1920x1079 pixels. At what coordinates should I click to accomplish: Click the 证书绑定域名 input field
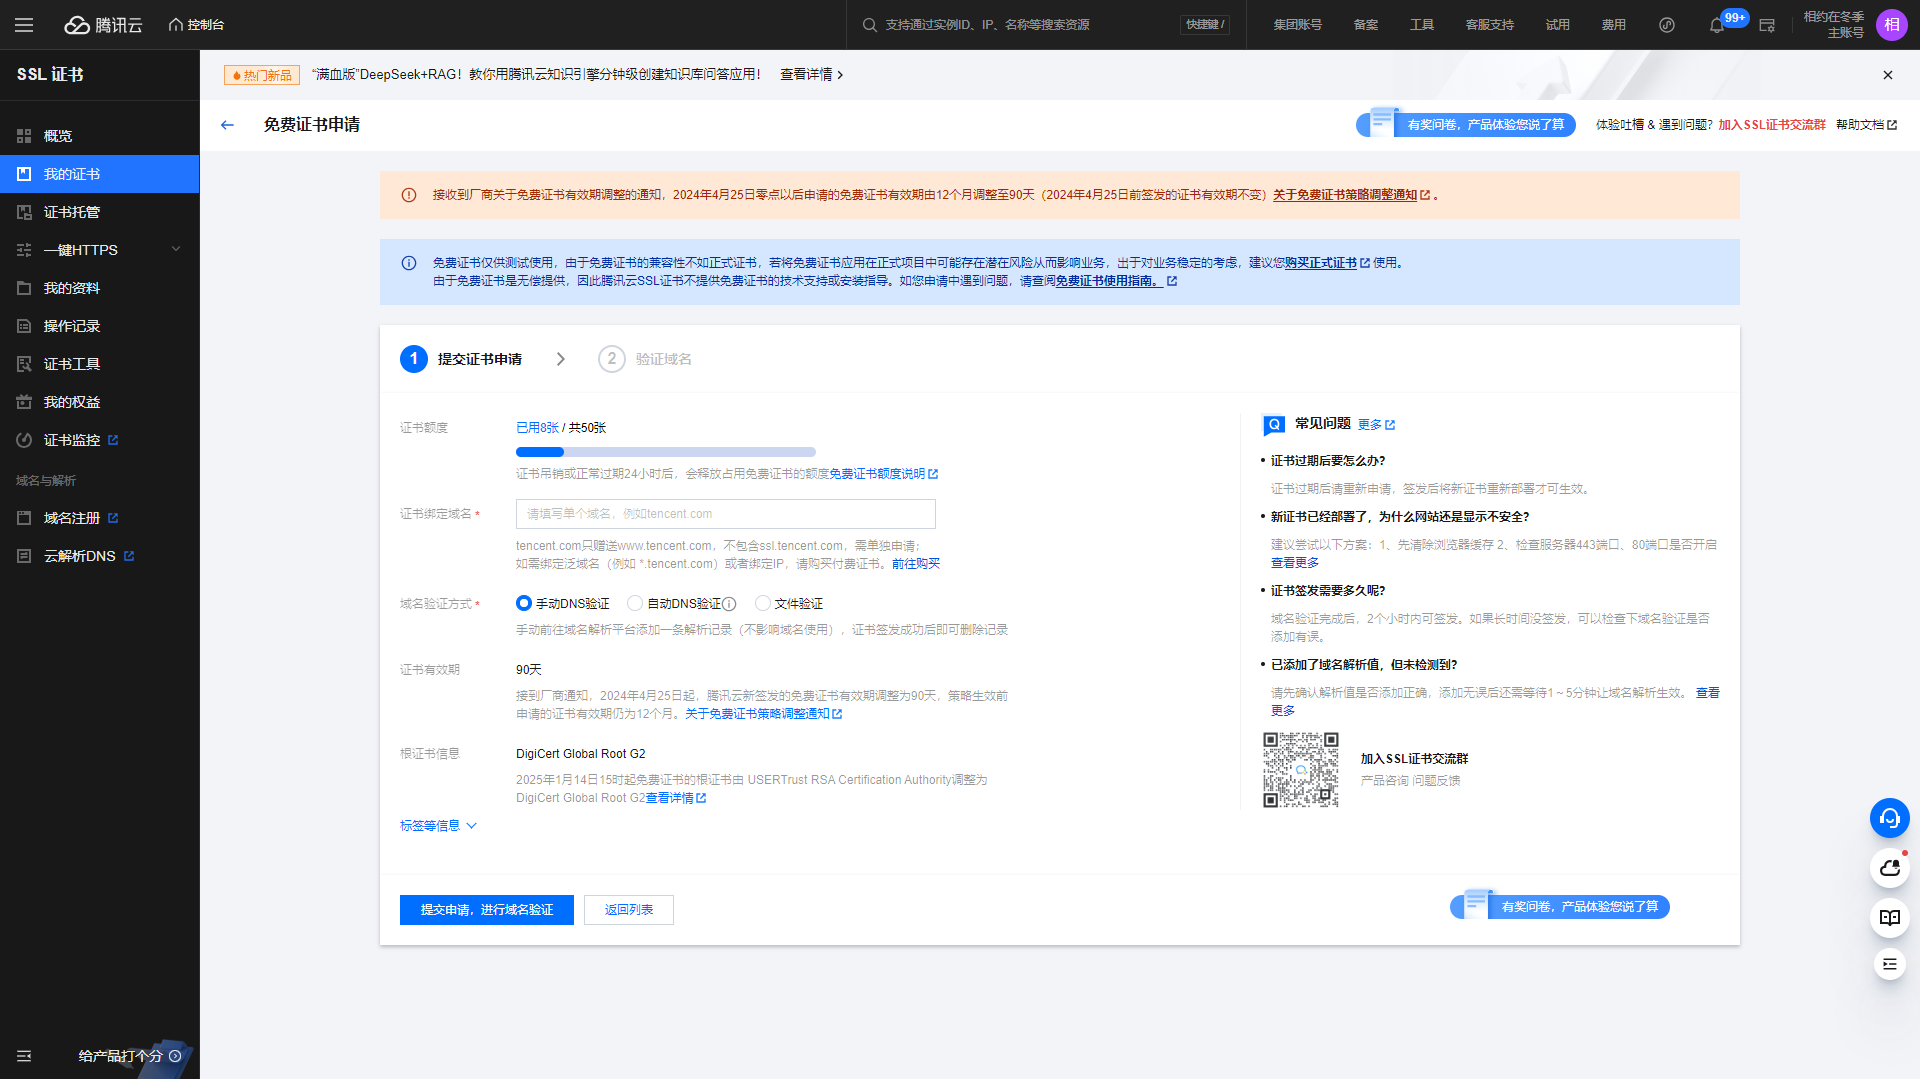click(x=725, y=514)
